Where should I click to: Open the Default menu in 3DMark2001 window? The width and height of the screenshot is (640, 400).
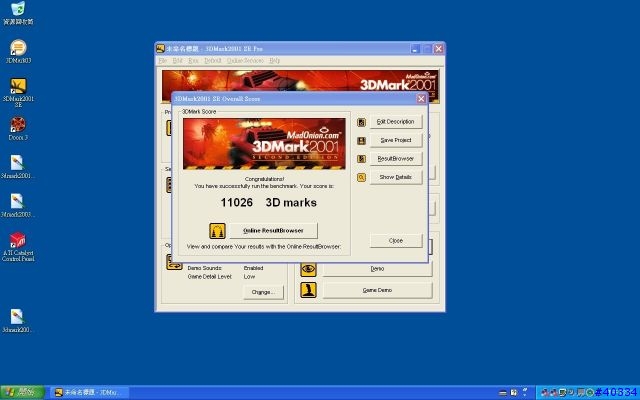tap(213, 60)
